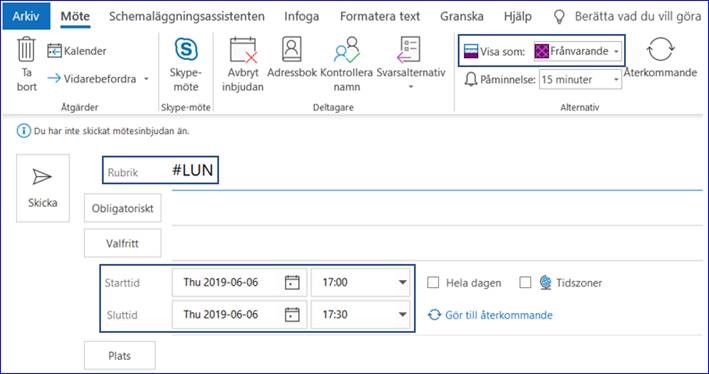Screen dimensions: 709x374
Task: Expand the Svarsalternativ dropdown arrow
Action: click(x=411, y=87)
